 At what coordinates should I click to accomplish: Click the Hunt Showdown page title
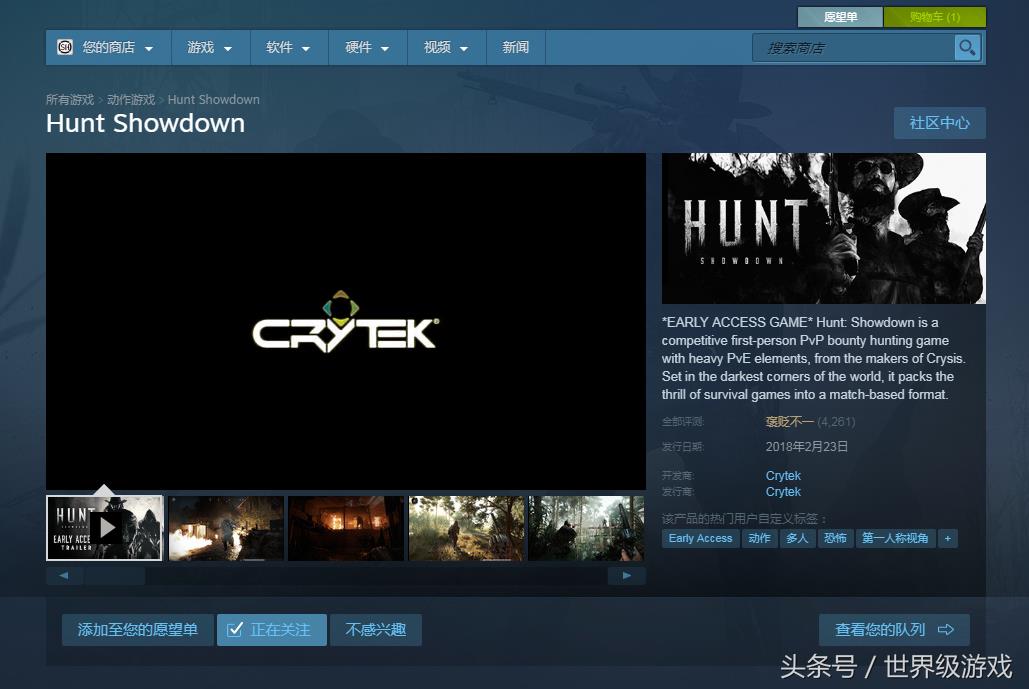pos(145,123)
